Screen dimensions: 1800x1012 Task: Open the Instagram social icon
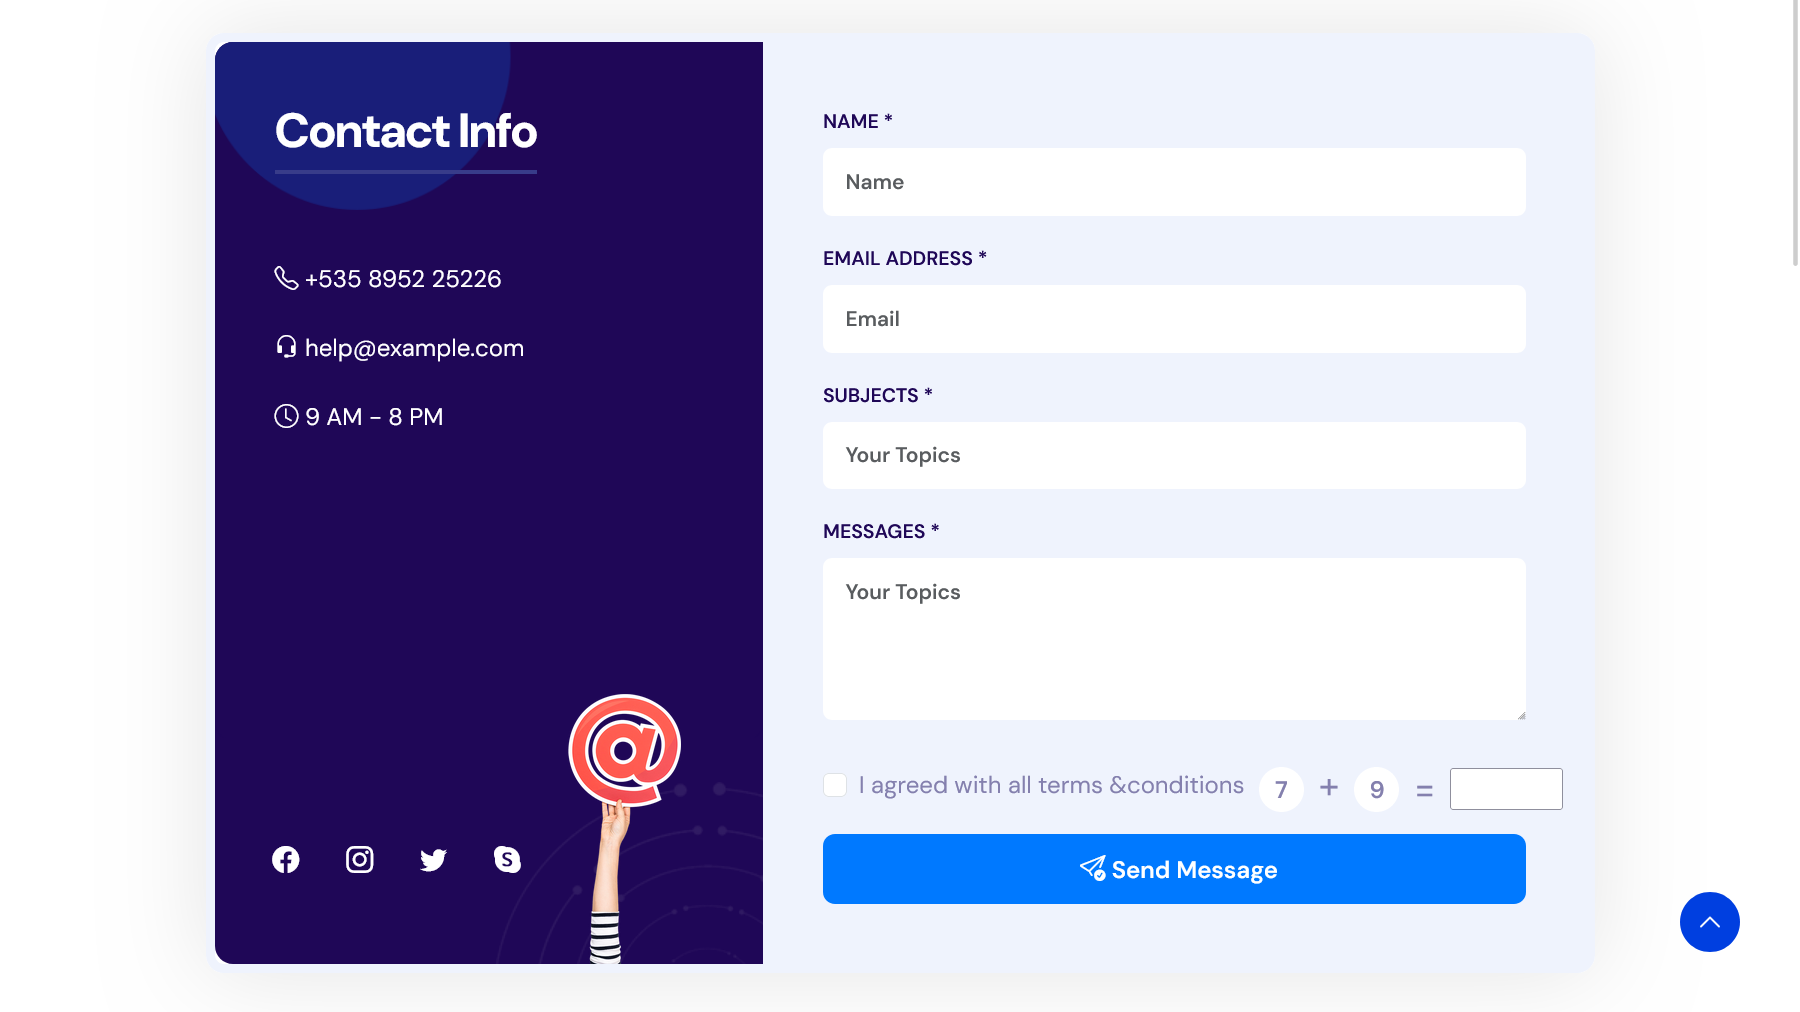coord(359,859)
